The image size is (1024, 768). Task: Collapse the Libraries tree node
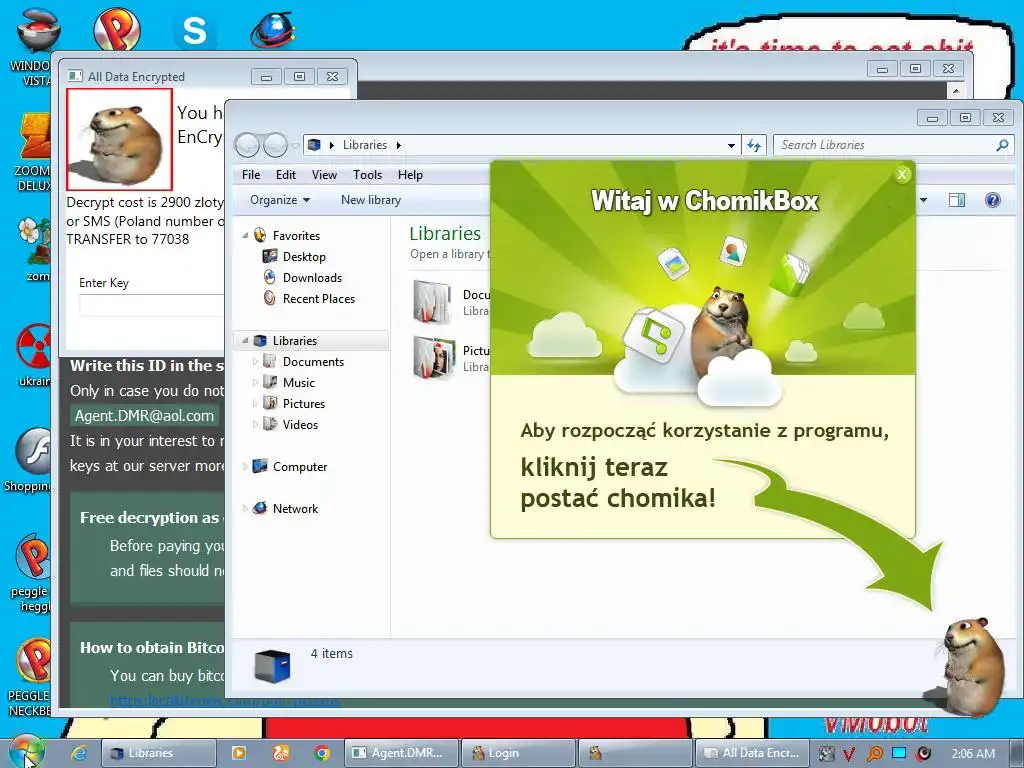pos(246,340)
